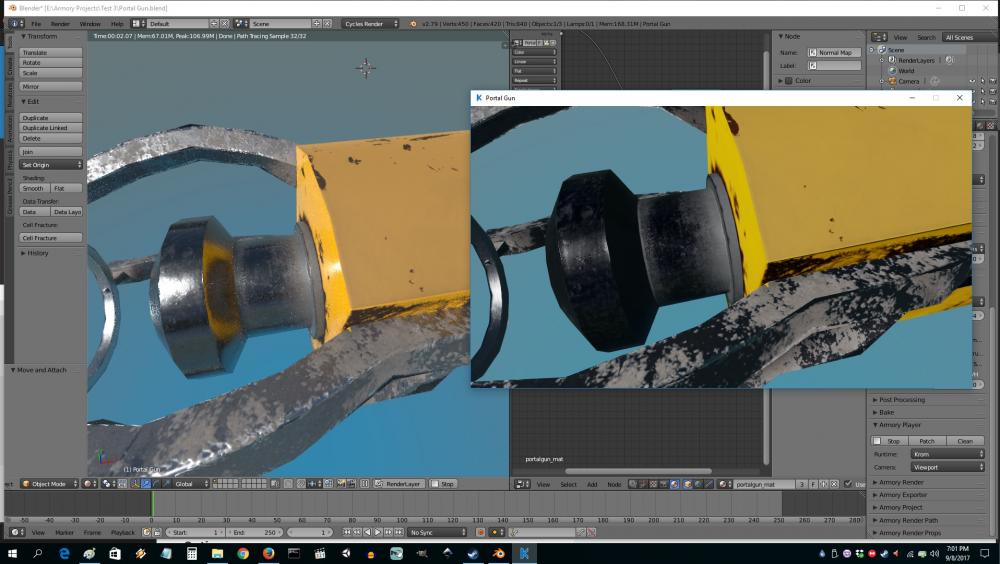Click the Chrome icon in the taskbar

tap(242, 553)
